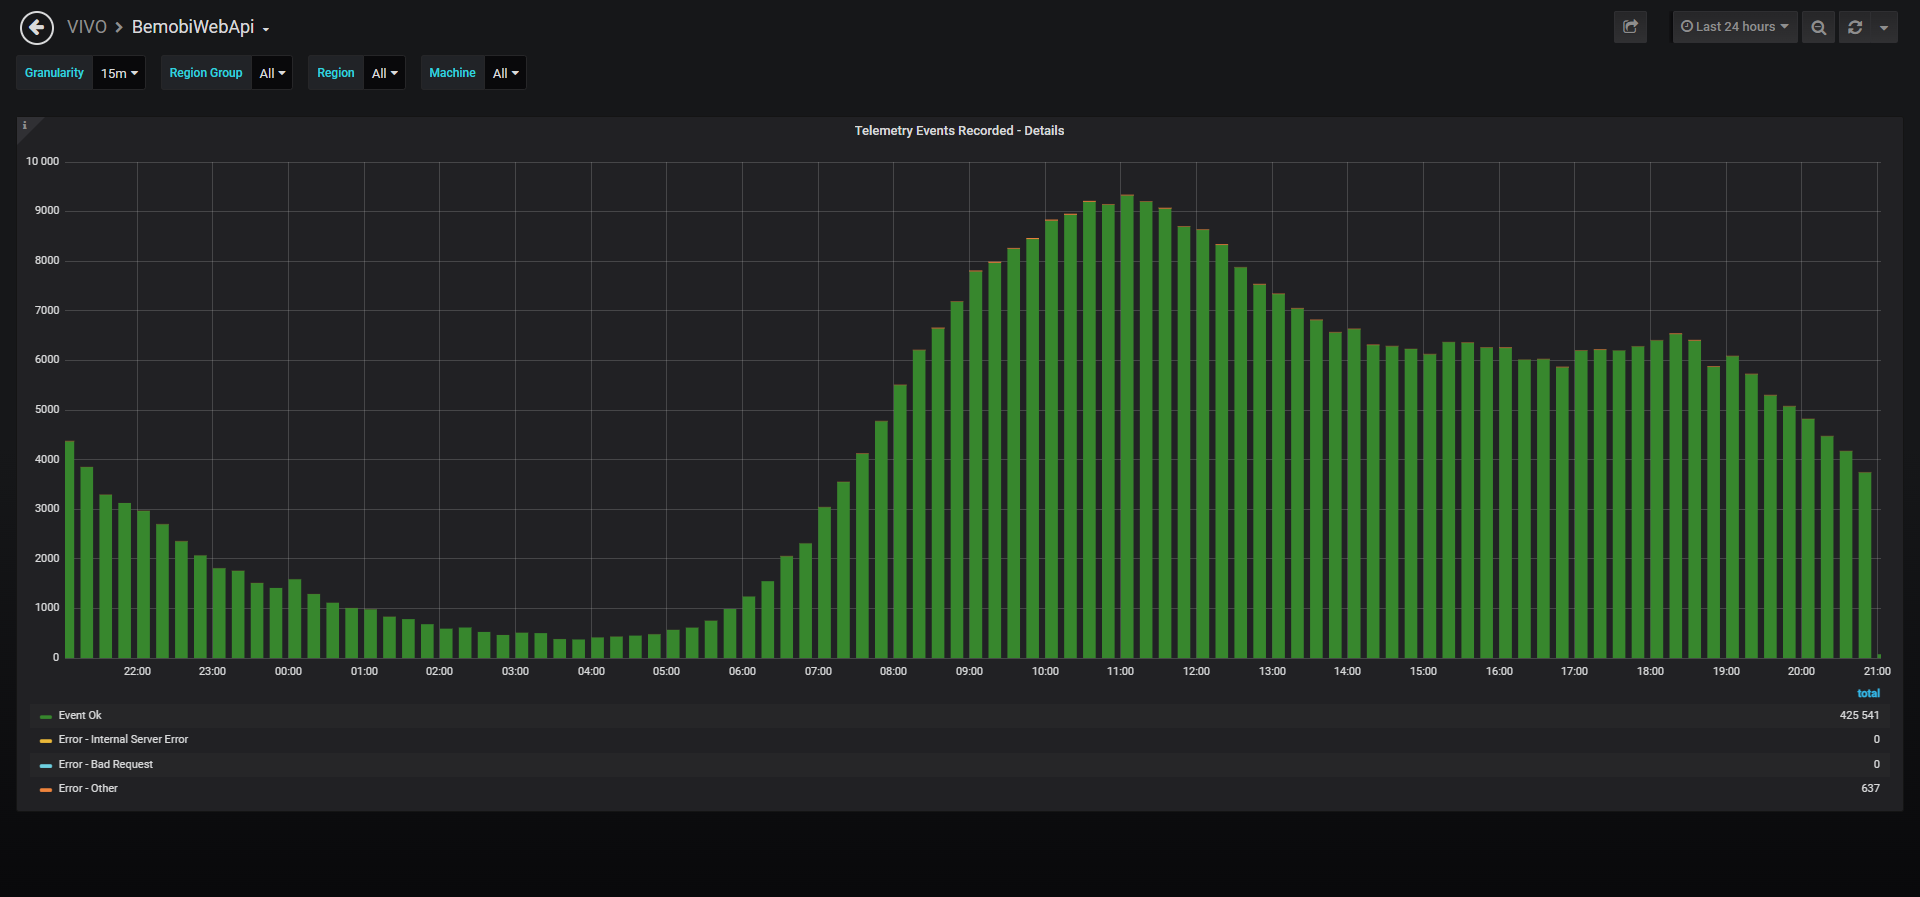Open the Telemetry Events Recorded panel title menu
This screenshot has height=897, width=1920.
[x=959, y=131]
